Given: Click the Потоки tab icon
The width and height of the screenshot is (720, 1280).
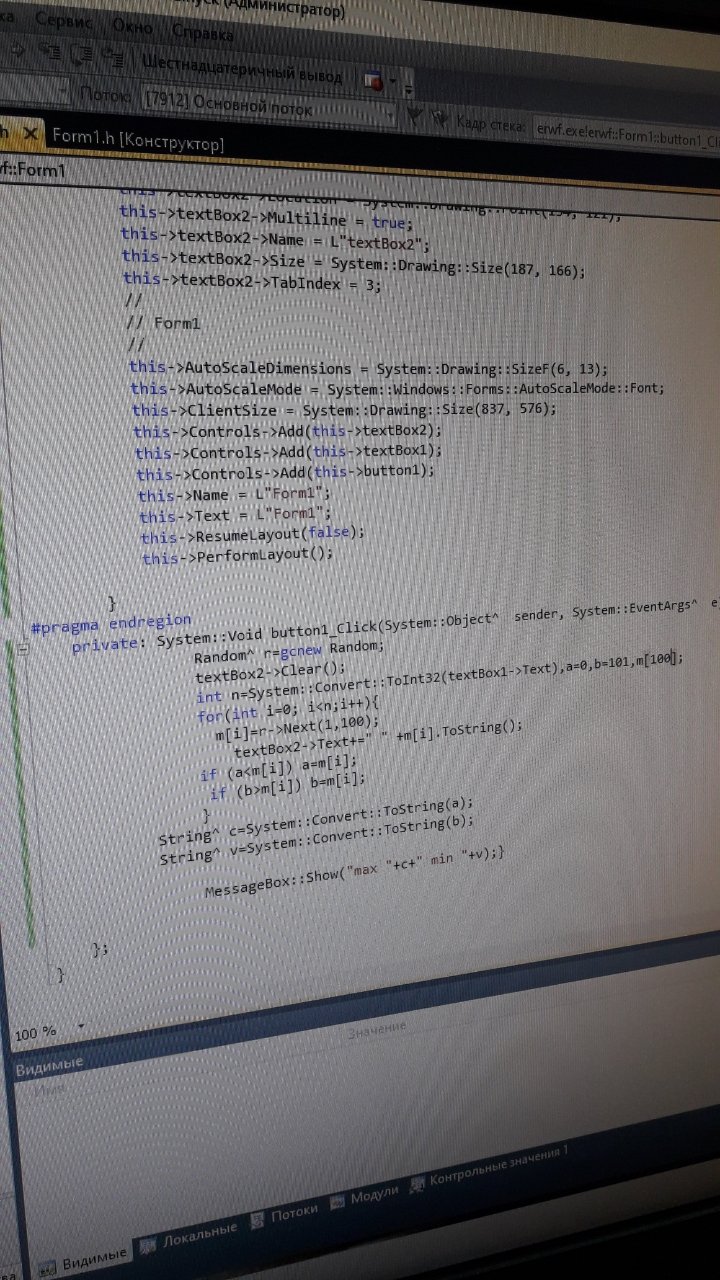Looking at the screenshot, I should [x=256, y=1220].
